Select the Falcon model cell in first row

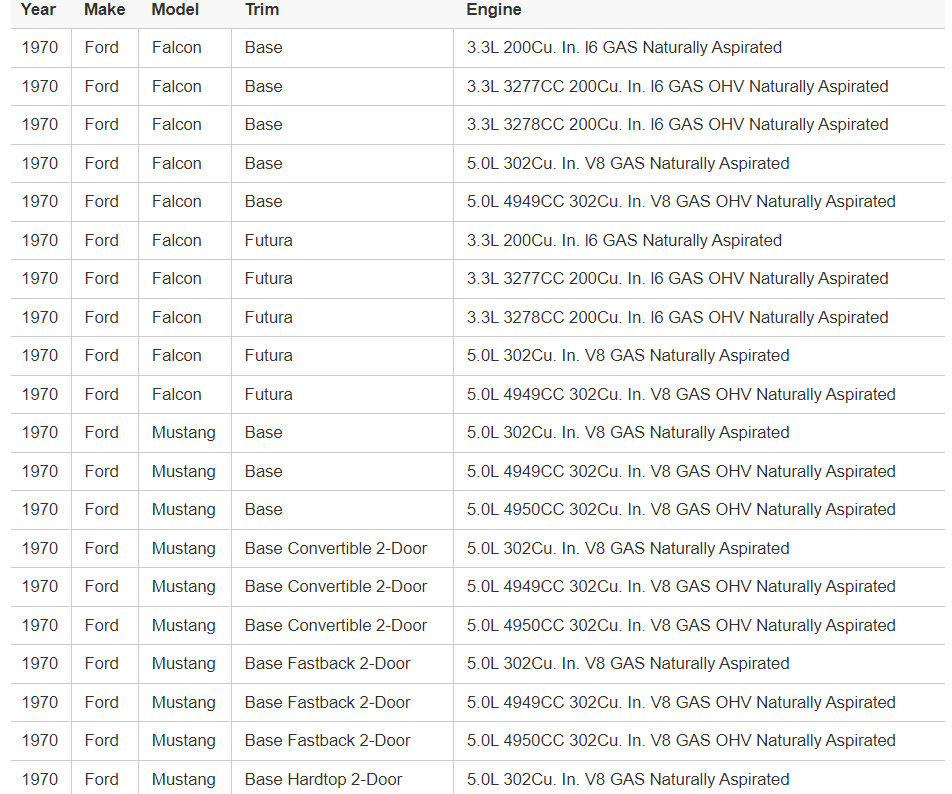176,48
